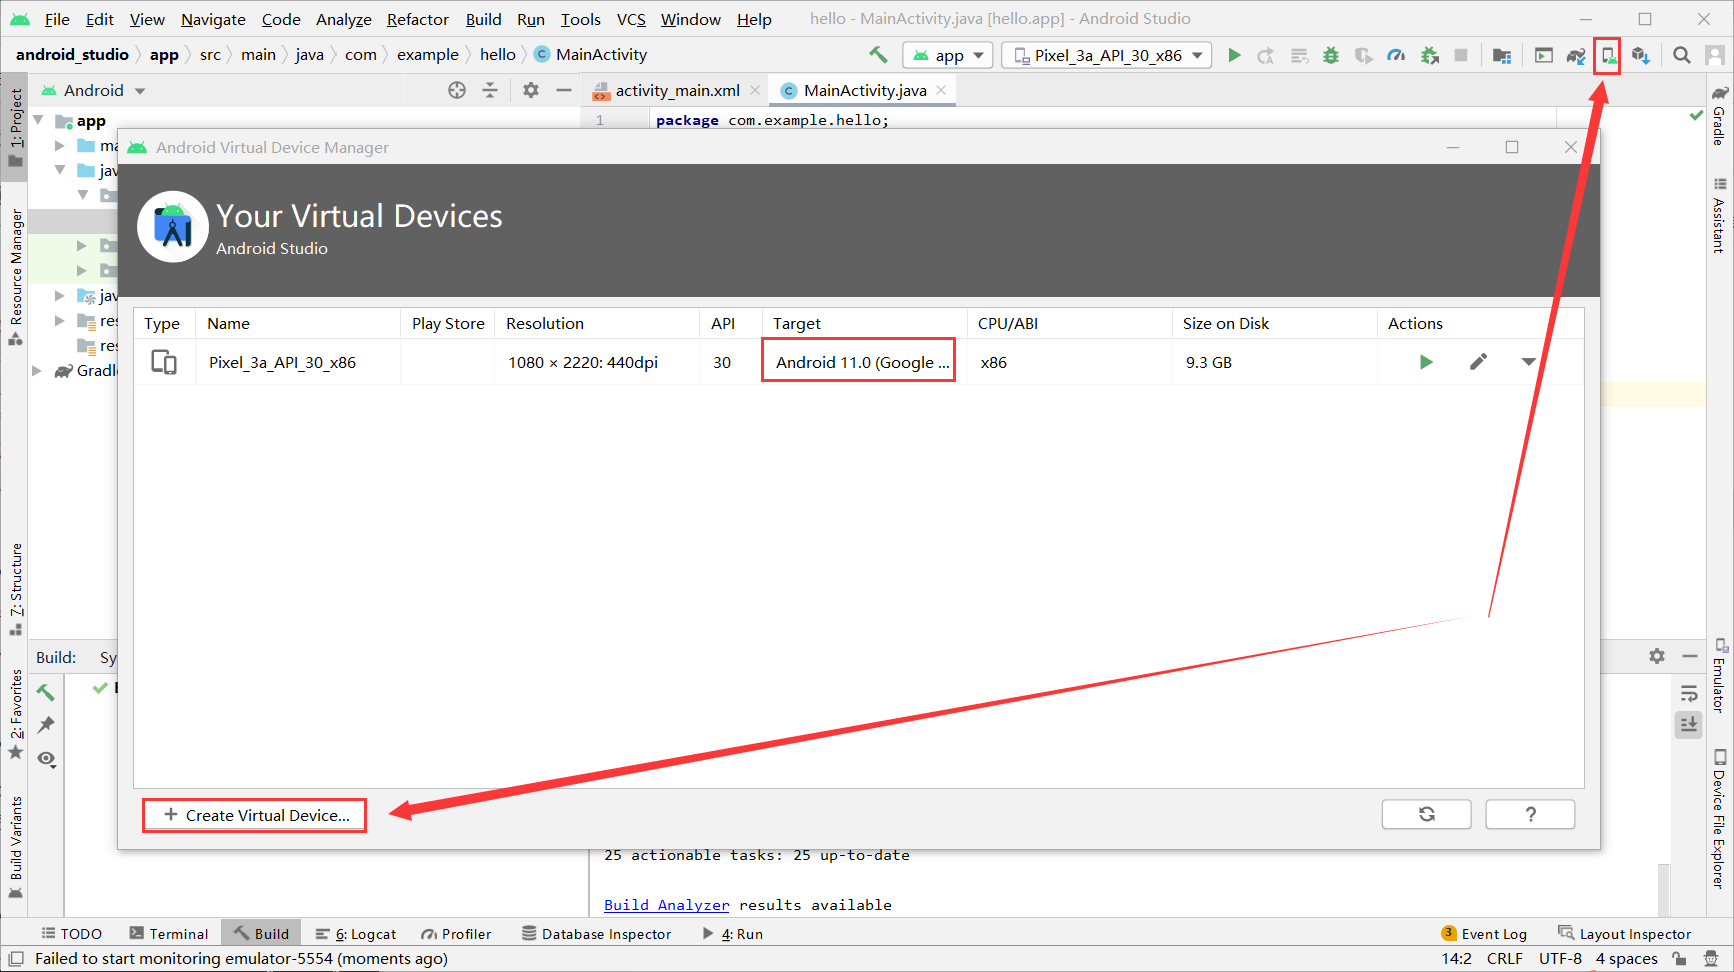Click the 4 spaces indent indicator
Screen dimensions: 1734x972
(1626, 958)
